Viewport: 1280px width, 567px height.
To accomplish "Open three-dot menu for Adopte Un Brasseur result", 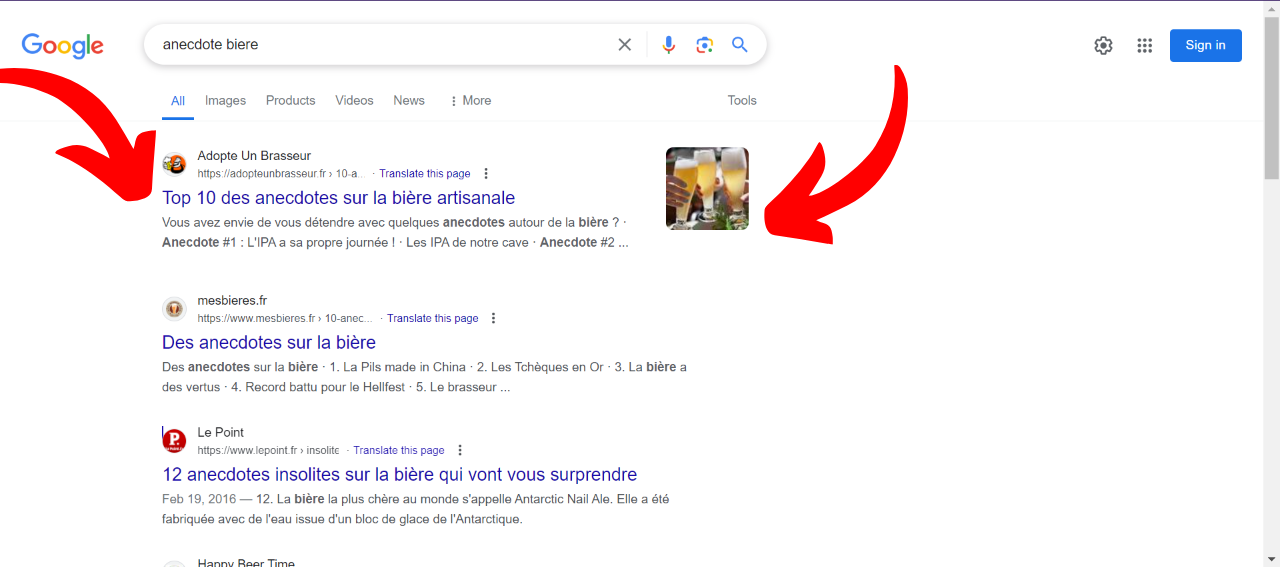I will point(487,174).
